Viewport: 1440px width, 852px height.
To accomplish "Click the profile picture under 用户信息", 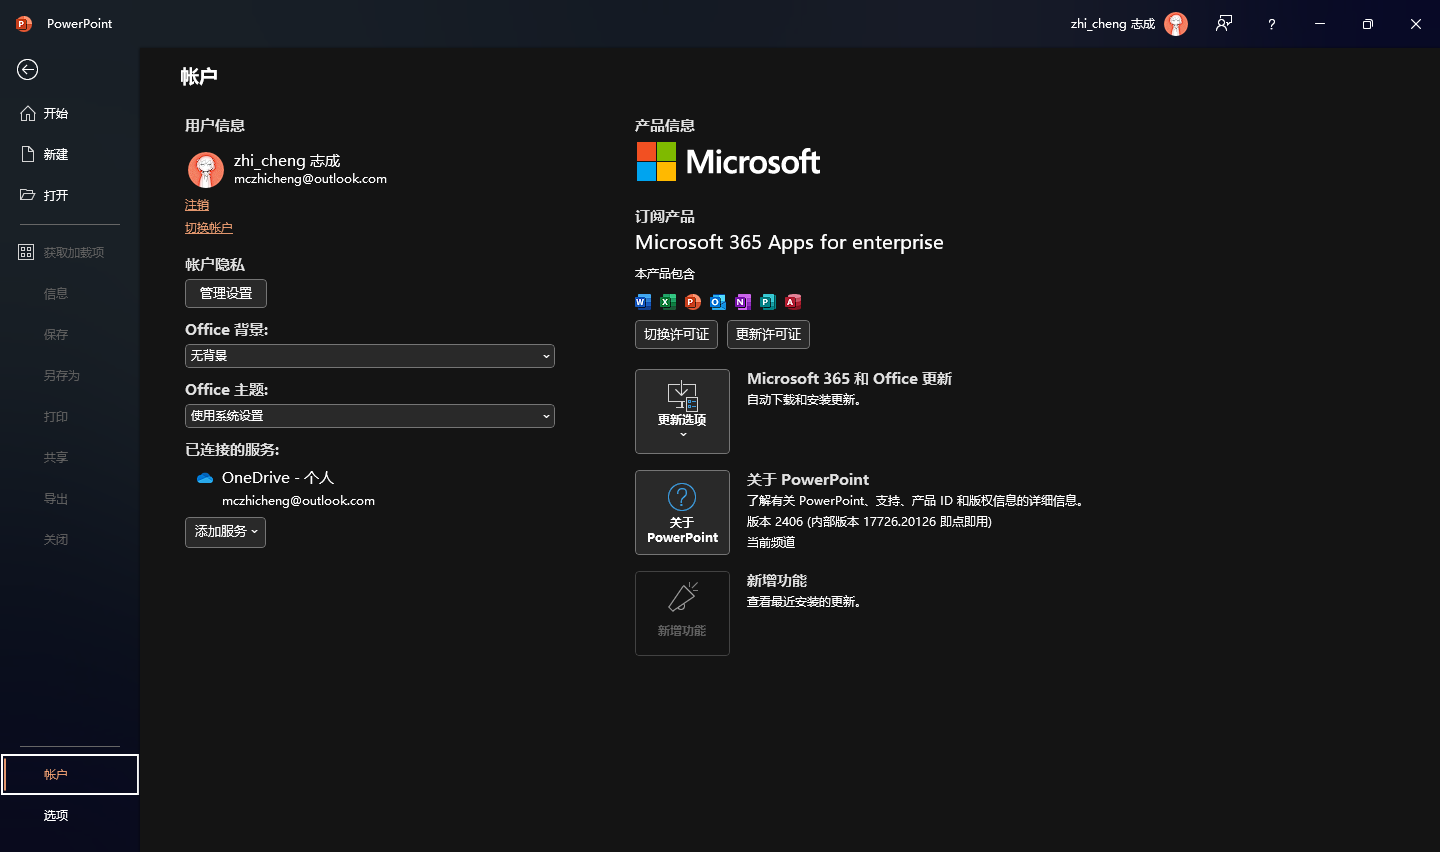I will pos(206,170).
